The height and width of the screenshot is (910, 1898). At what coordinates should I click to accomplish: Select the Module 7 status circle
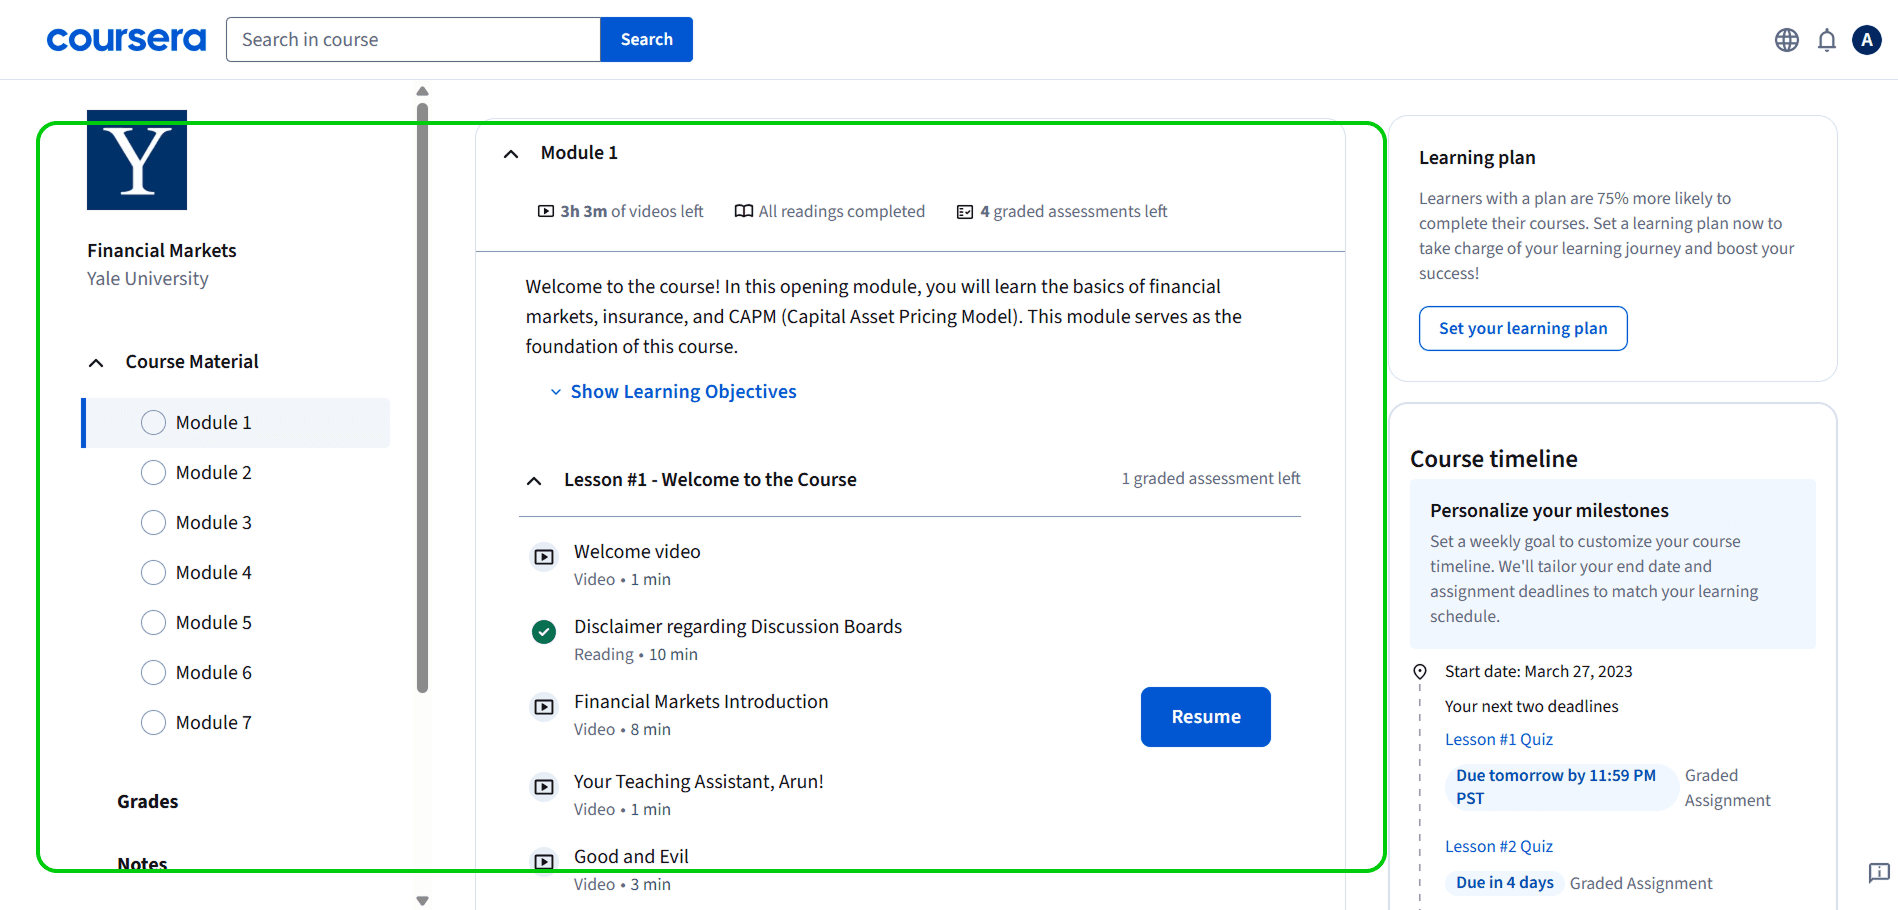coord(153,723)
